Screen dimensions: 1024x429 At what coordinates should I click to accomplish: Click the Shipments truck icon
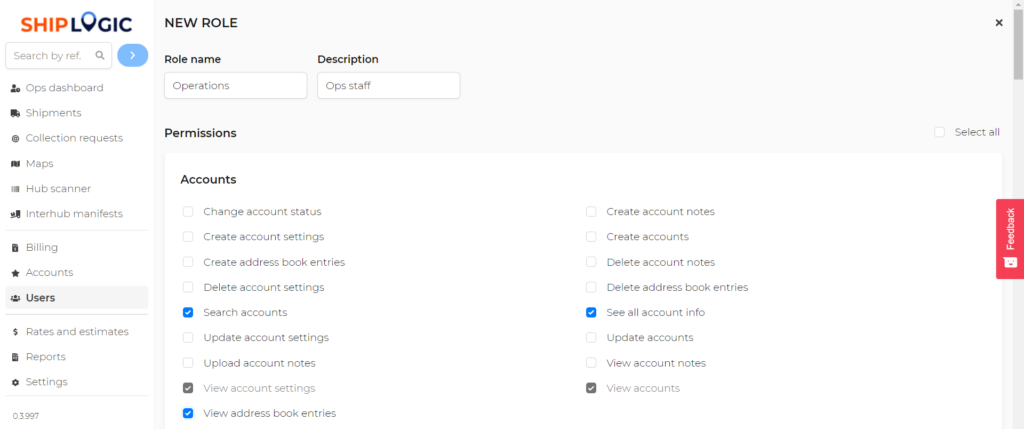(16, 113)
